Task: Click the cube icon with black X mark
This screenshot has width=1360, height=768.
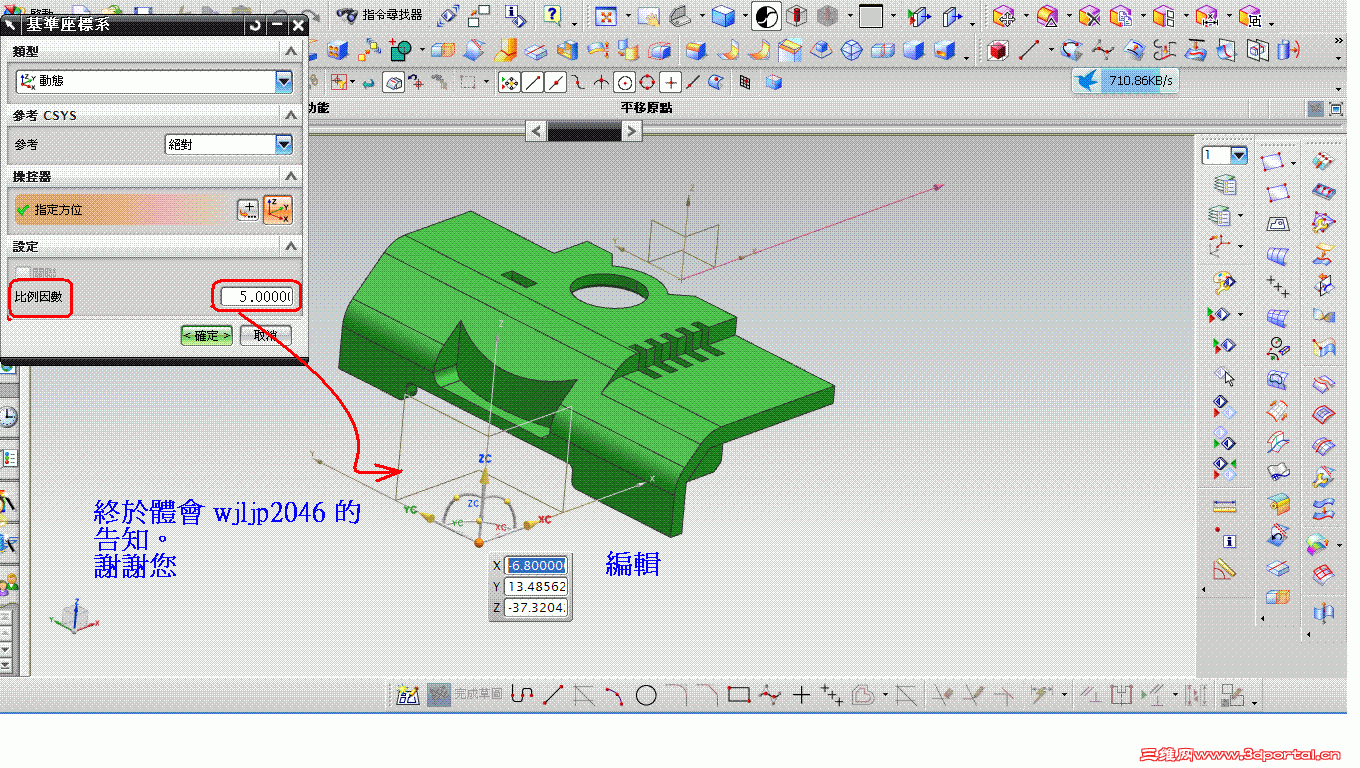Action: pyautogui.click(x=1089, y=16)
